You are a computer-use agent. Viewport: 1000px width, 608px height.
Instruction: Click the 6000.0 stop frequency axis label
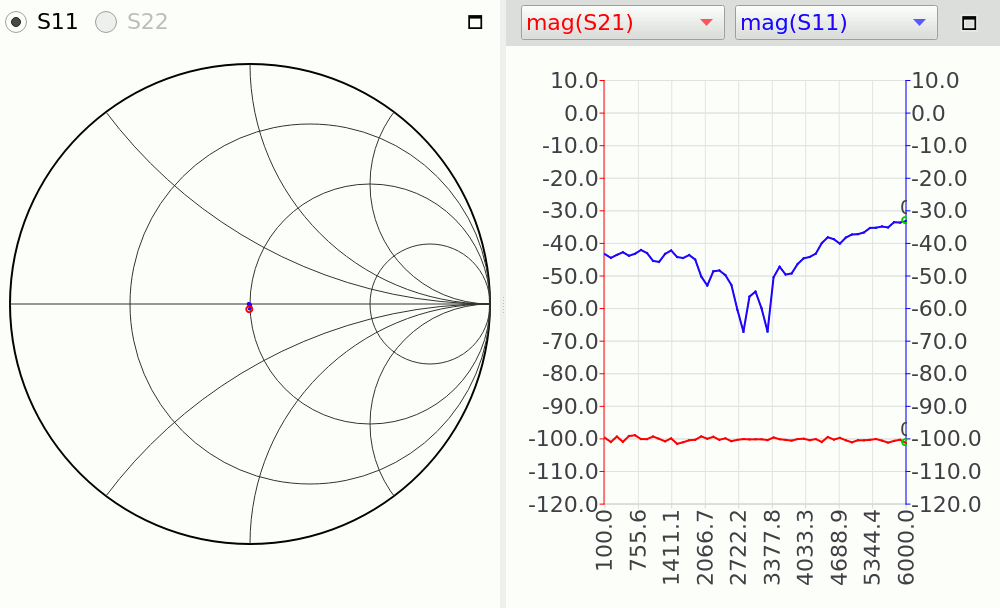point(906,540)
